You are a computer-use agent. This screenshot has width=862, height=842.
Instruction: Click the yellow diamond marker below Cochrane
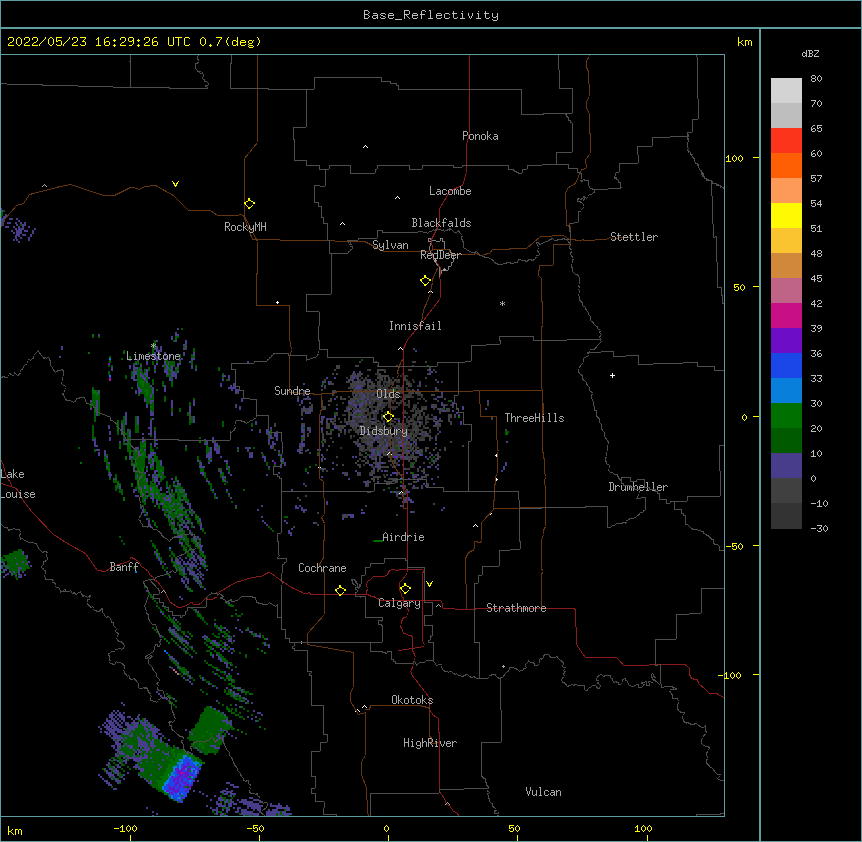point(340,590)
